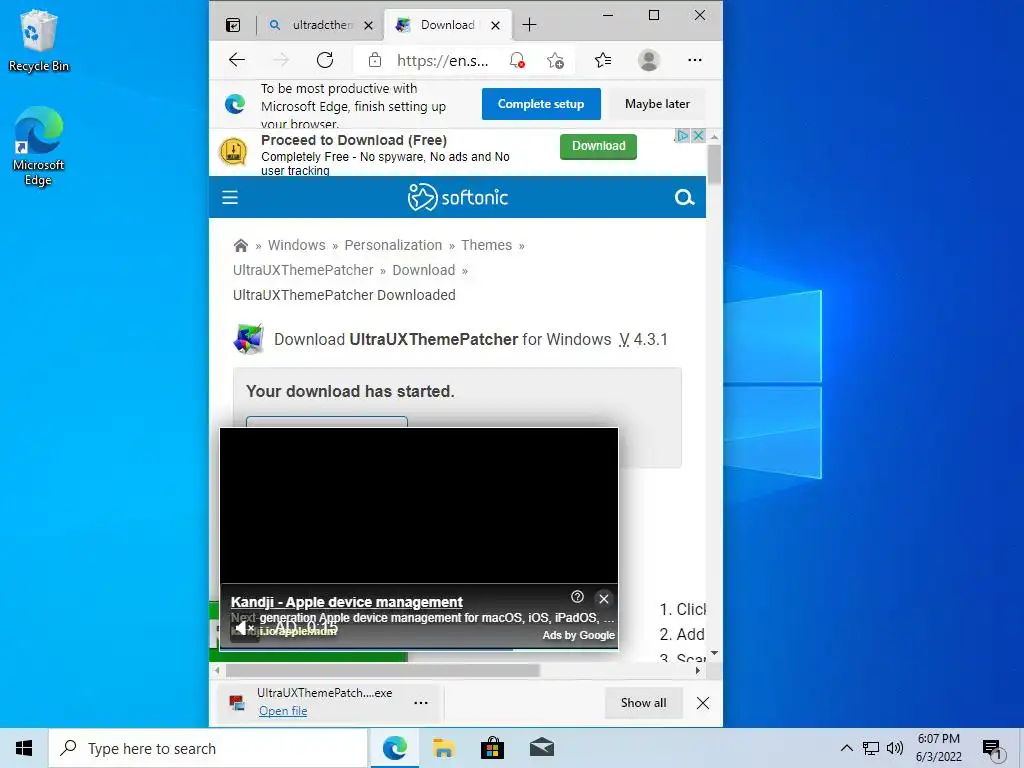1024x768 pixels.
Task: Click the vertical page scrollbar thumb
Action: coord(714,164)
